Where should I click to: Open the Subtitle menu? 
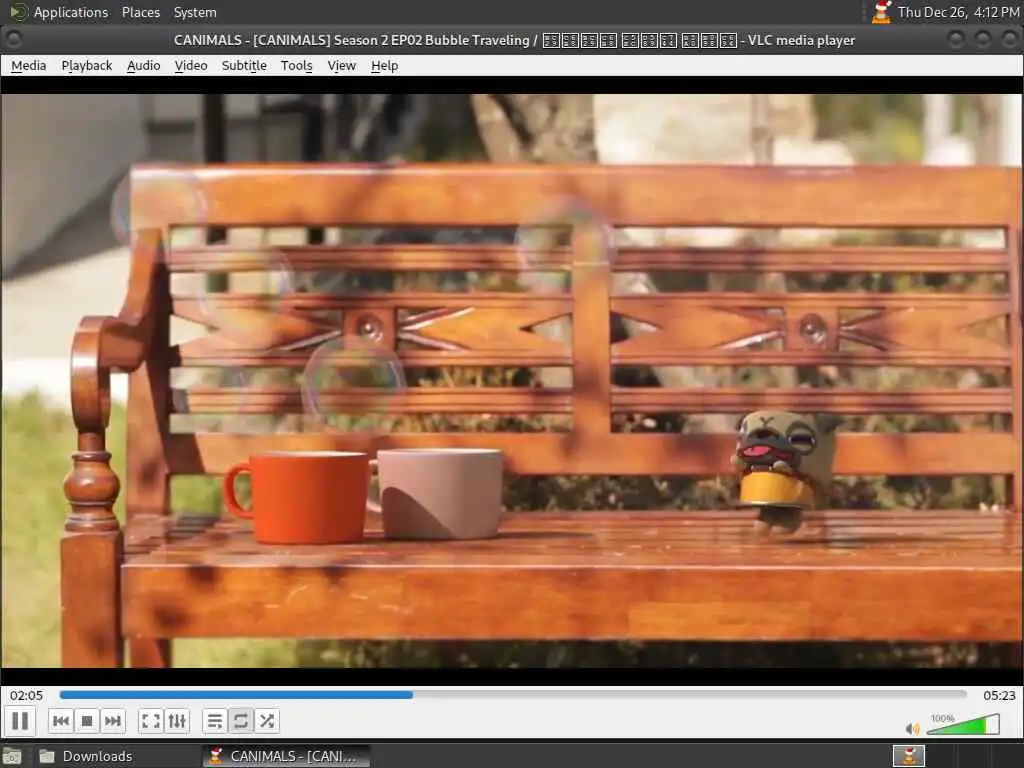(244, 65)
